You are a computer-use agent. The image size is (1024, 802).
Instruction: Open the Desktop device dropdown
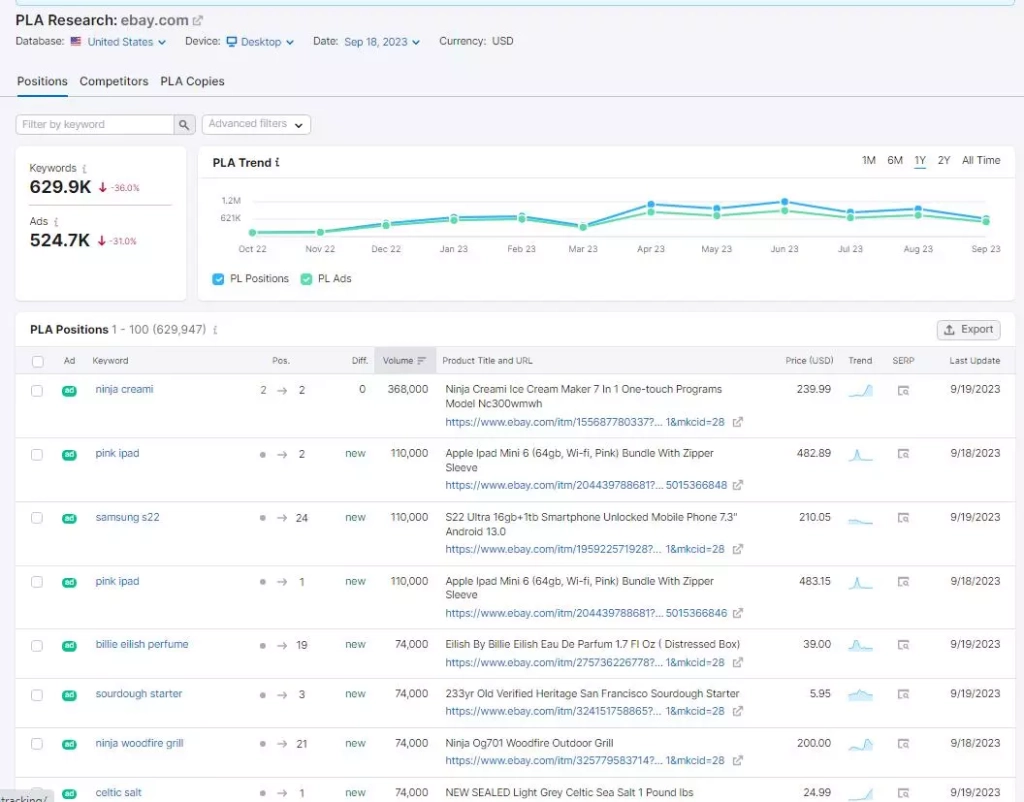pos(261,42)
